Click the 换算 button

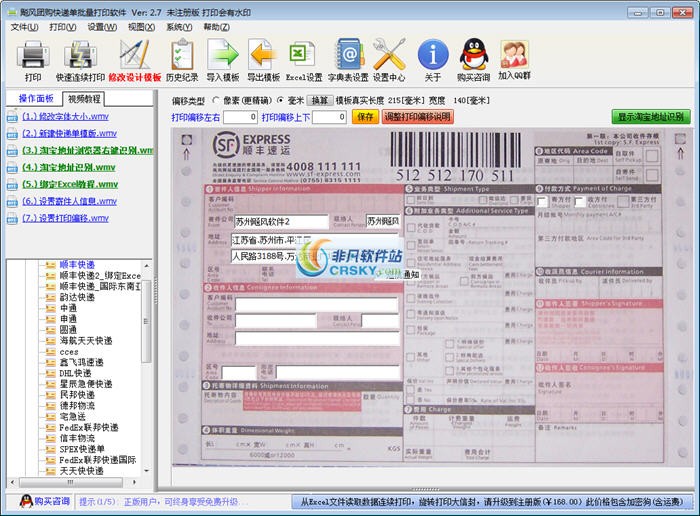point(320,100)
